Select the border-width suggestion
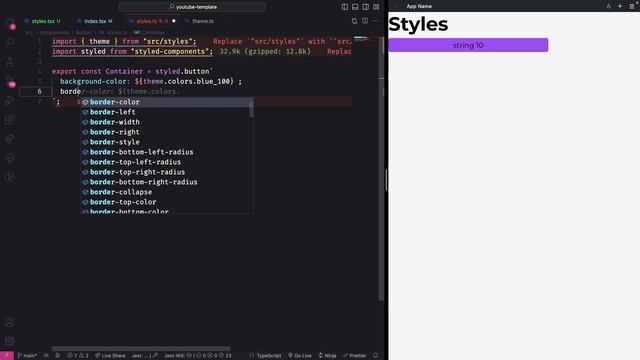The width and height of the screenshot is (640, 360). pyautogui.click(x=167, y=122)
